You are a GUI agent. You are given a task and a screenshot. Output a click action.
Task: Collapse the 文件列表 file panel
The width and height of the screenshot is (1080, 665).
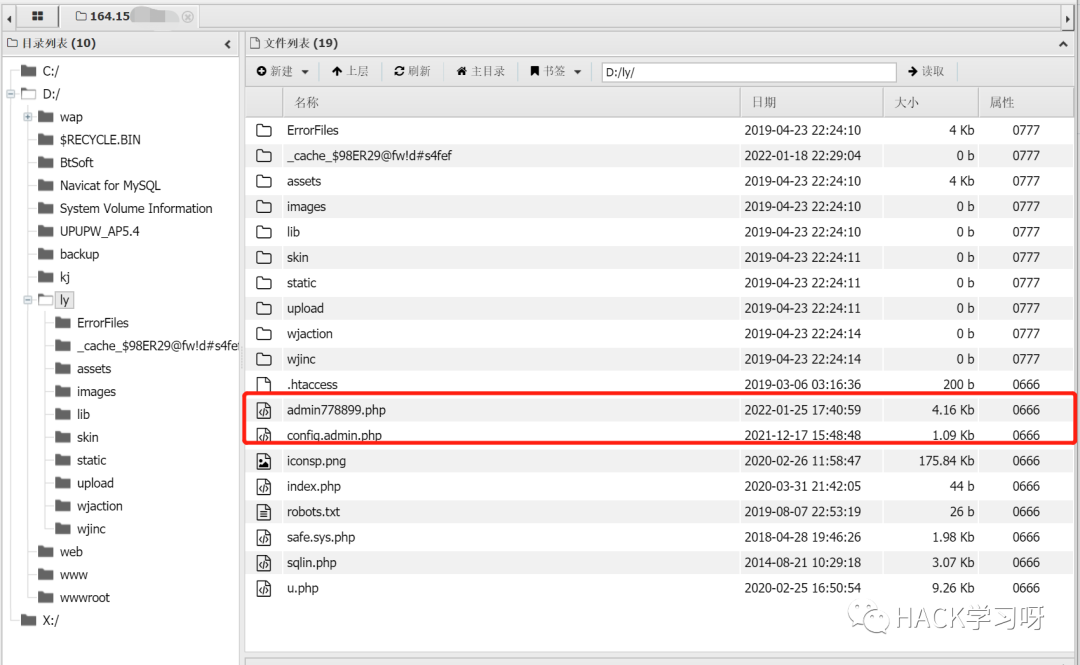[x=1063, y=44]
